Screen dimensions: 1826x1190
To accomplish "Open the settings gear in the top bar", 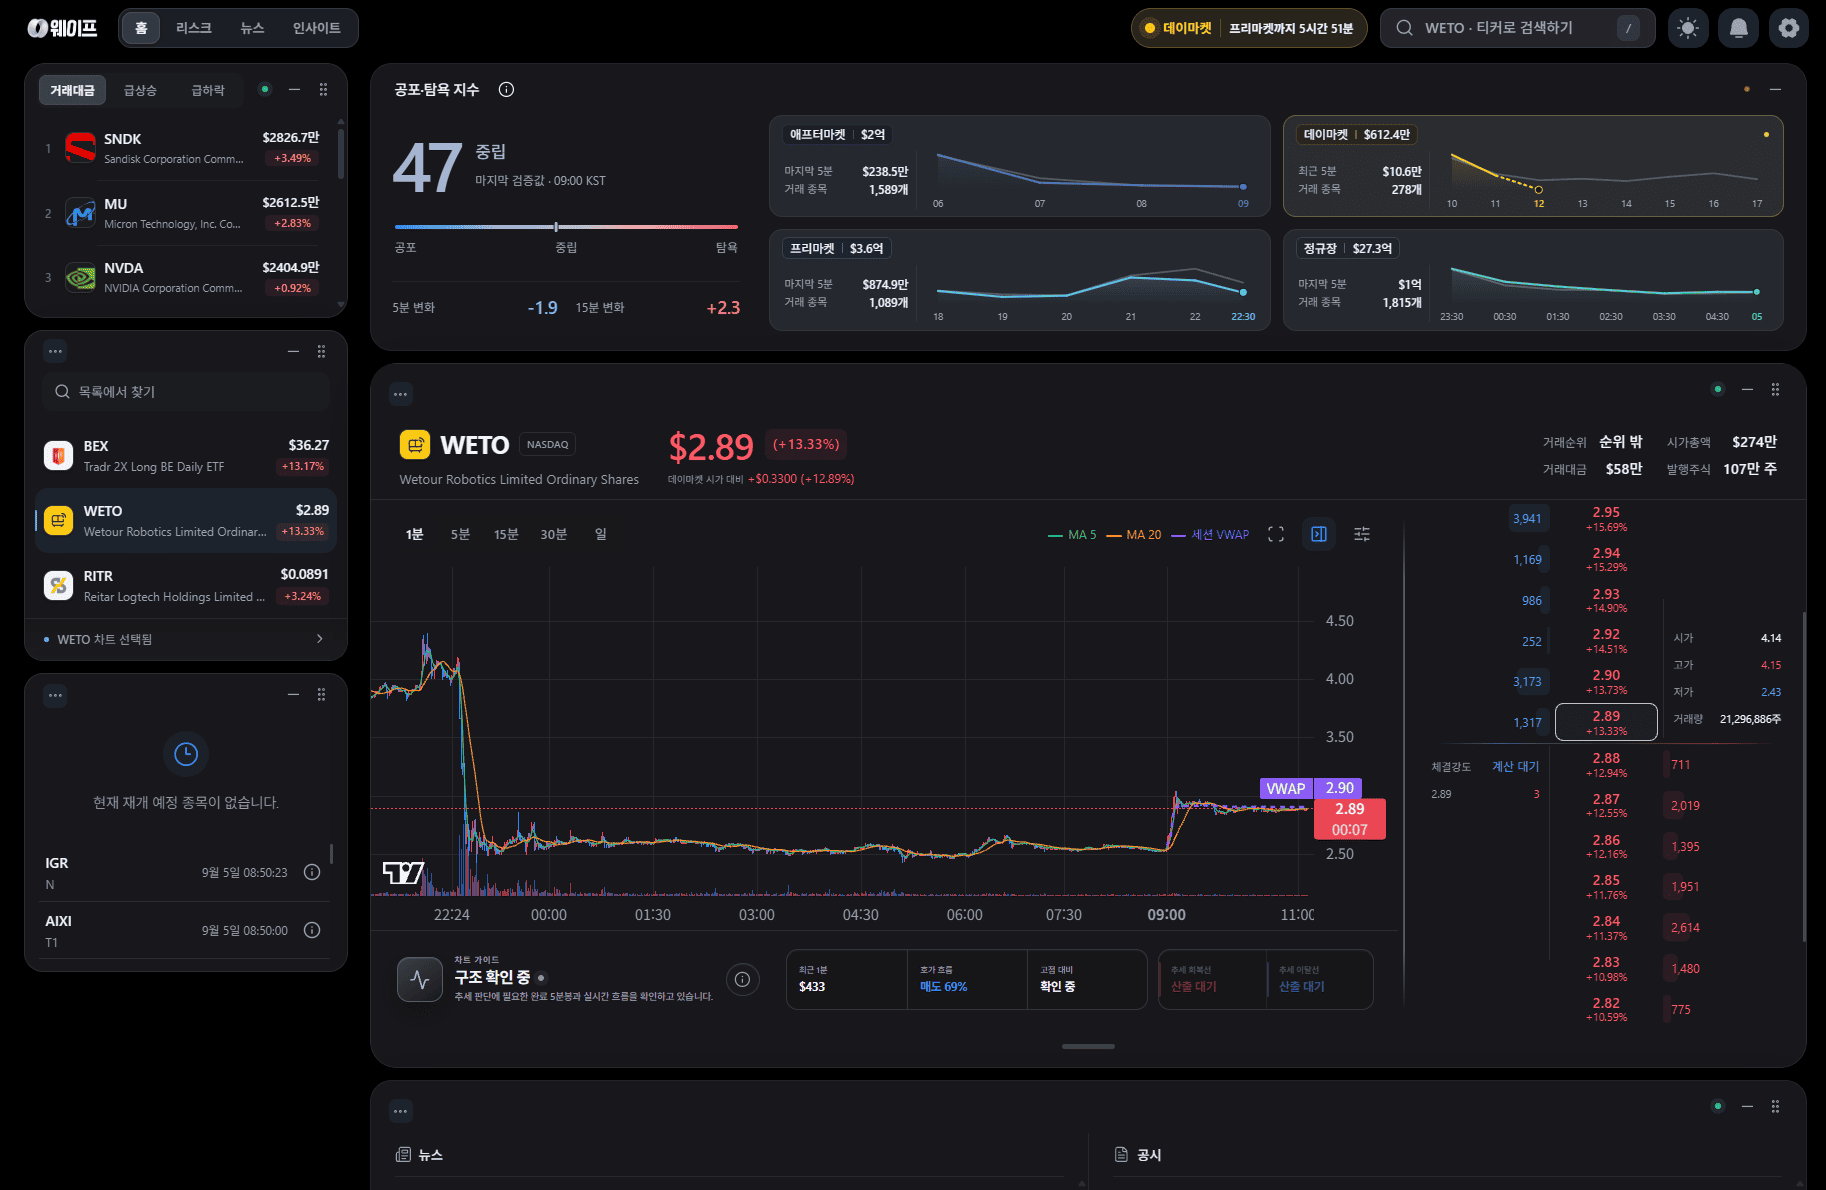I will click(x=1788, y=28).
